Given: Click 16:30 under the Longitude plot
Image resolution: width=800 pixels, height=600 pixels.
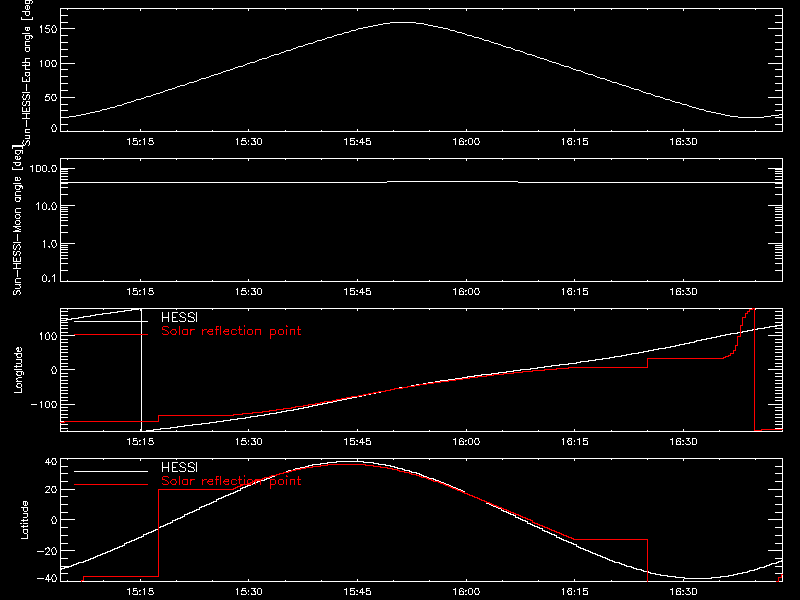Looking at the screenshot, I should click(x=683, y=441).
